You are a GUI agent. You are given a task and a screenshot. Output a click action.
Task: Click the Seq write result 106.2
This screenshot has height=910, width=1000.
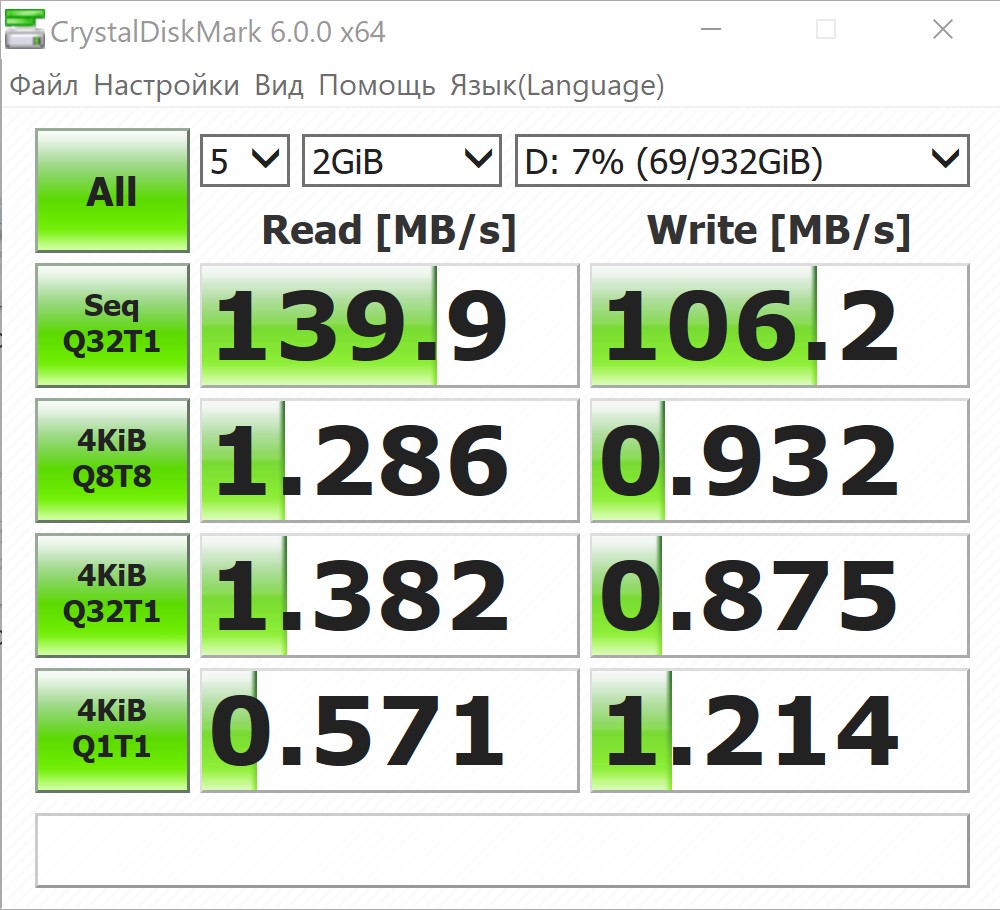[x=780, y=325]
